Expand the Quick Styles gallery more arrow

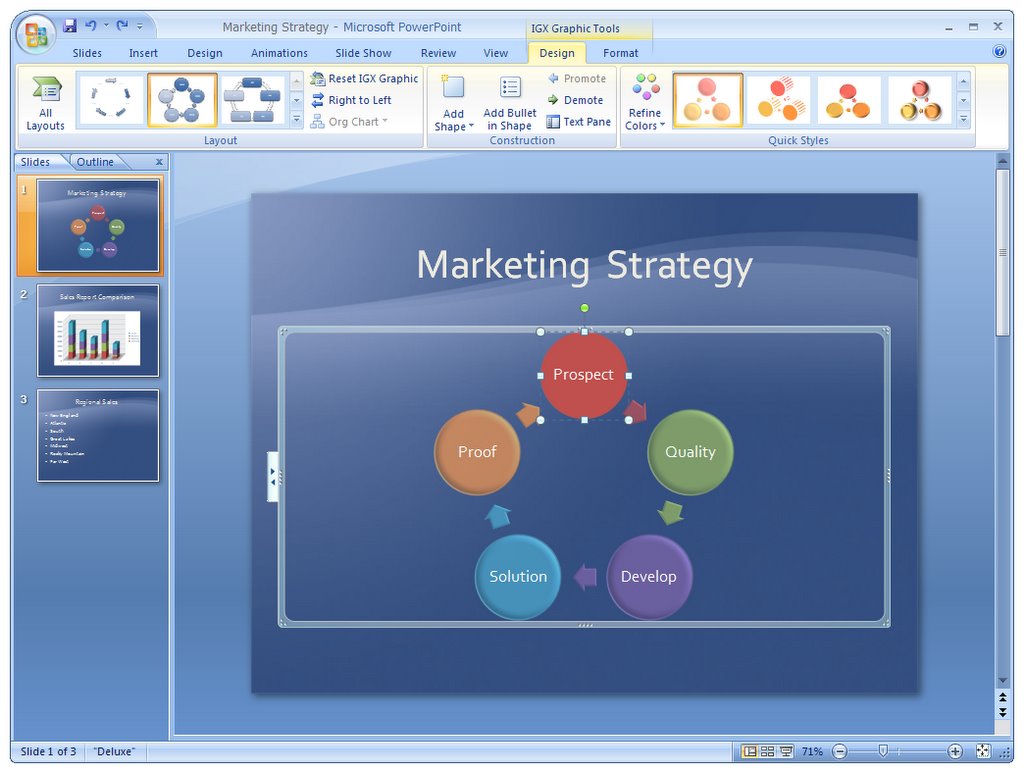click(963, 119)
